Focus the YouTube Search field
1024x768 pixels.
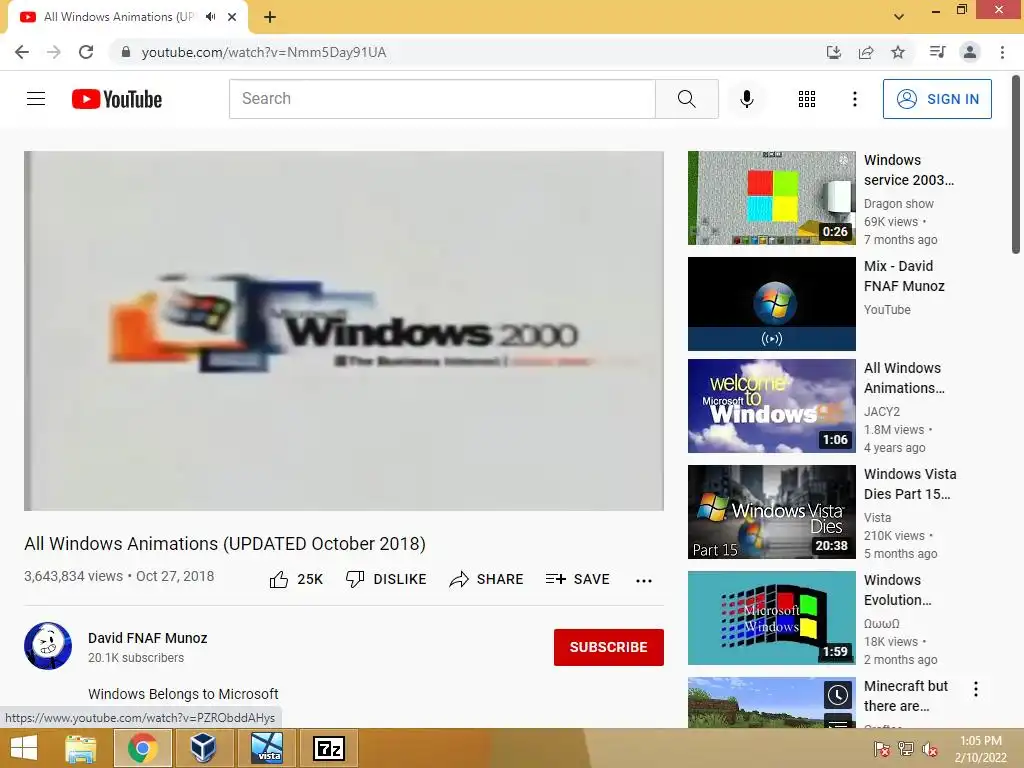pyautogui.click(x=442, y=99)
